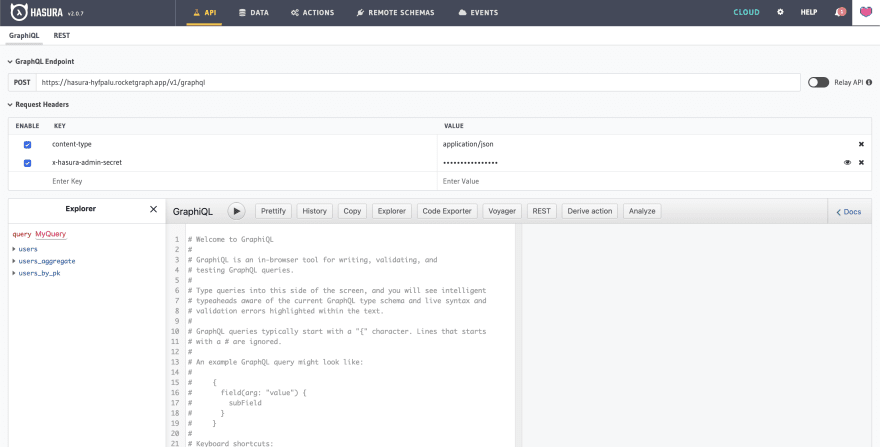Click the Analyze button

[642, 211]
